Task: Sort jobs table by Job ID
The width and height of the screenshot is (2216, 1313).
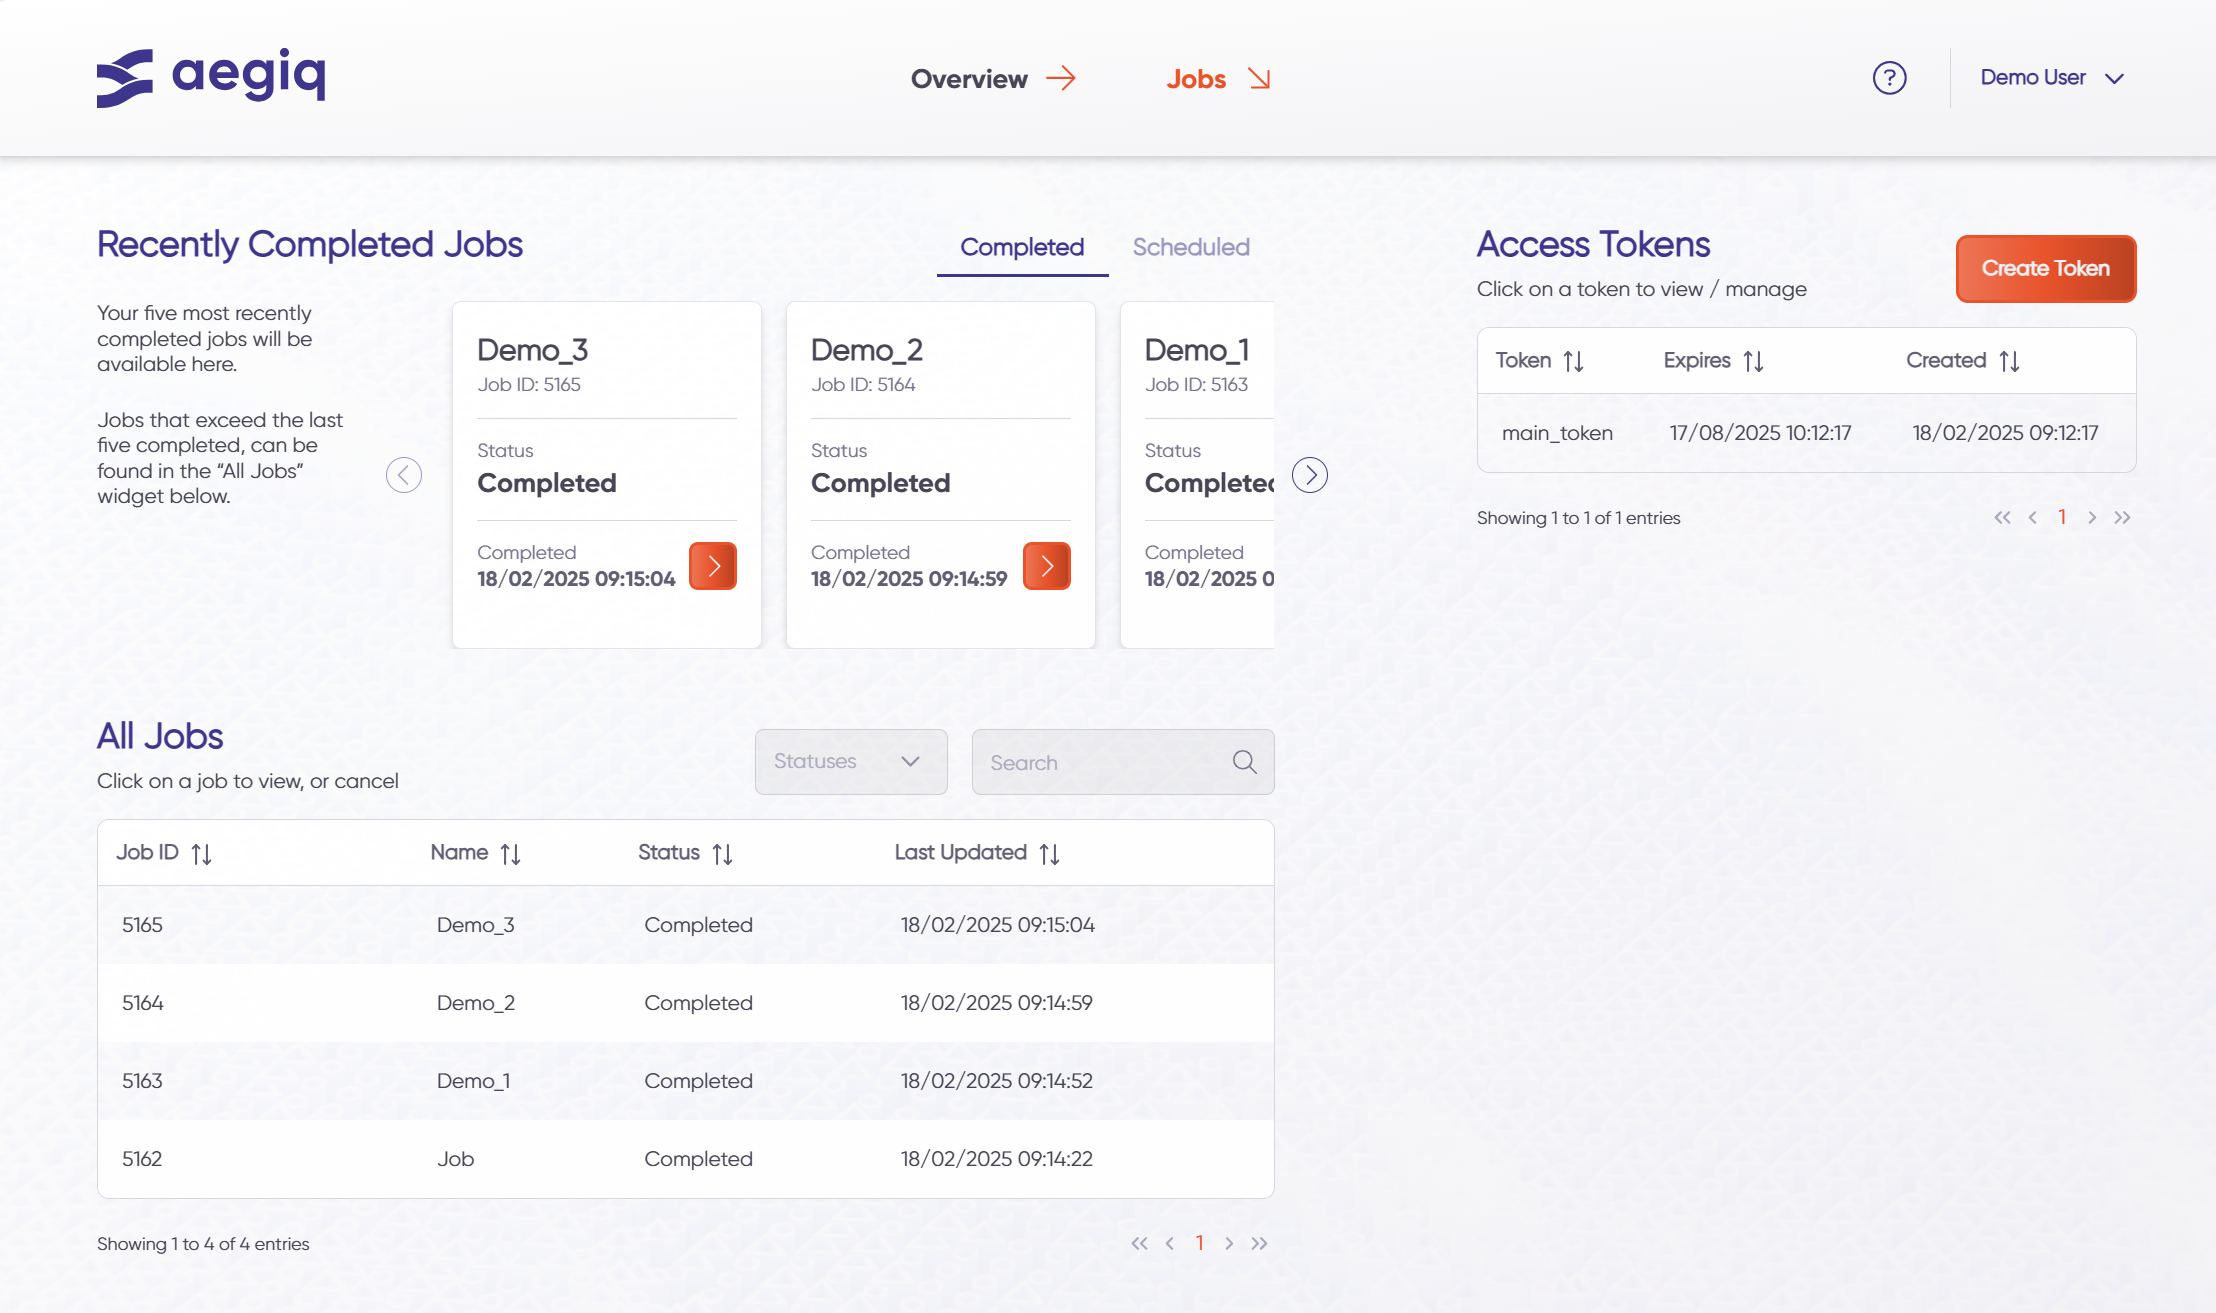Action: pos(201,854)
